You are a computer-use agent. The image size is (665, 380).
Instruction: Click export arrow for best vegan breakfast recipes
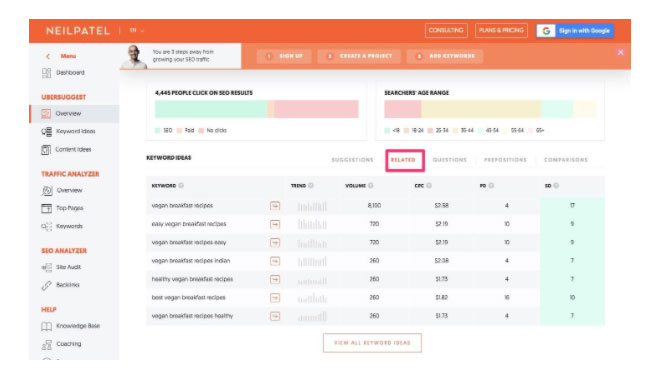(x=275, y=298)
